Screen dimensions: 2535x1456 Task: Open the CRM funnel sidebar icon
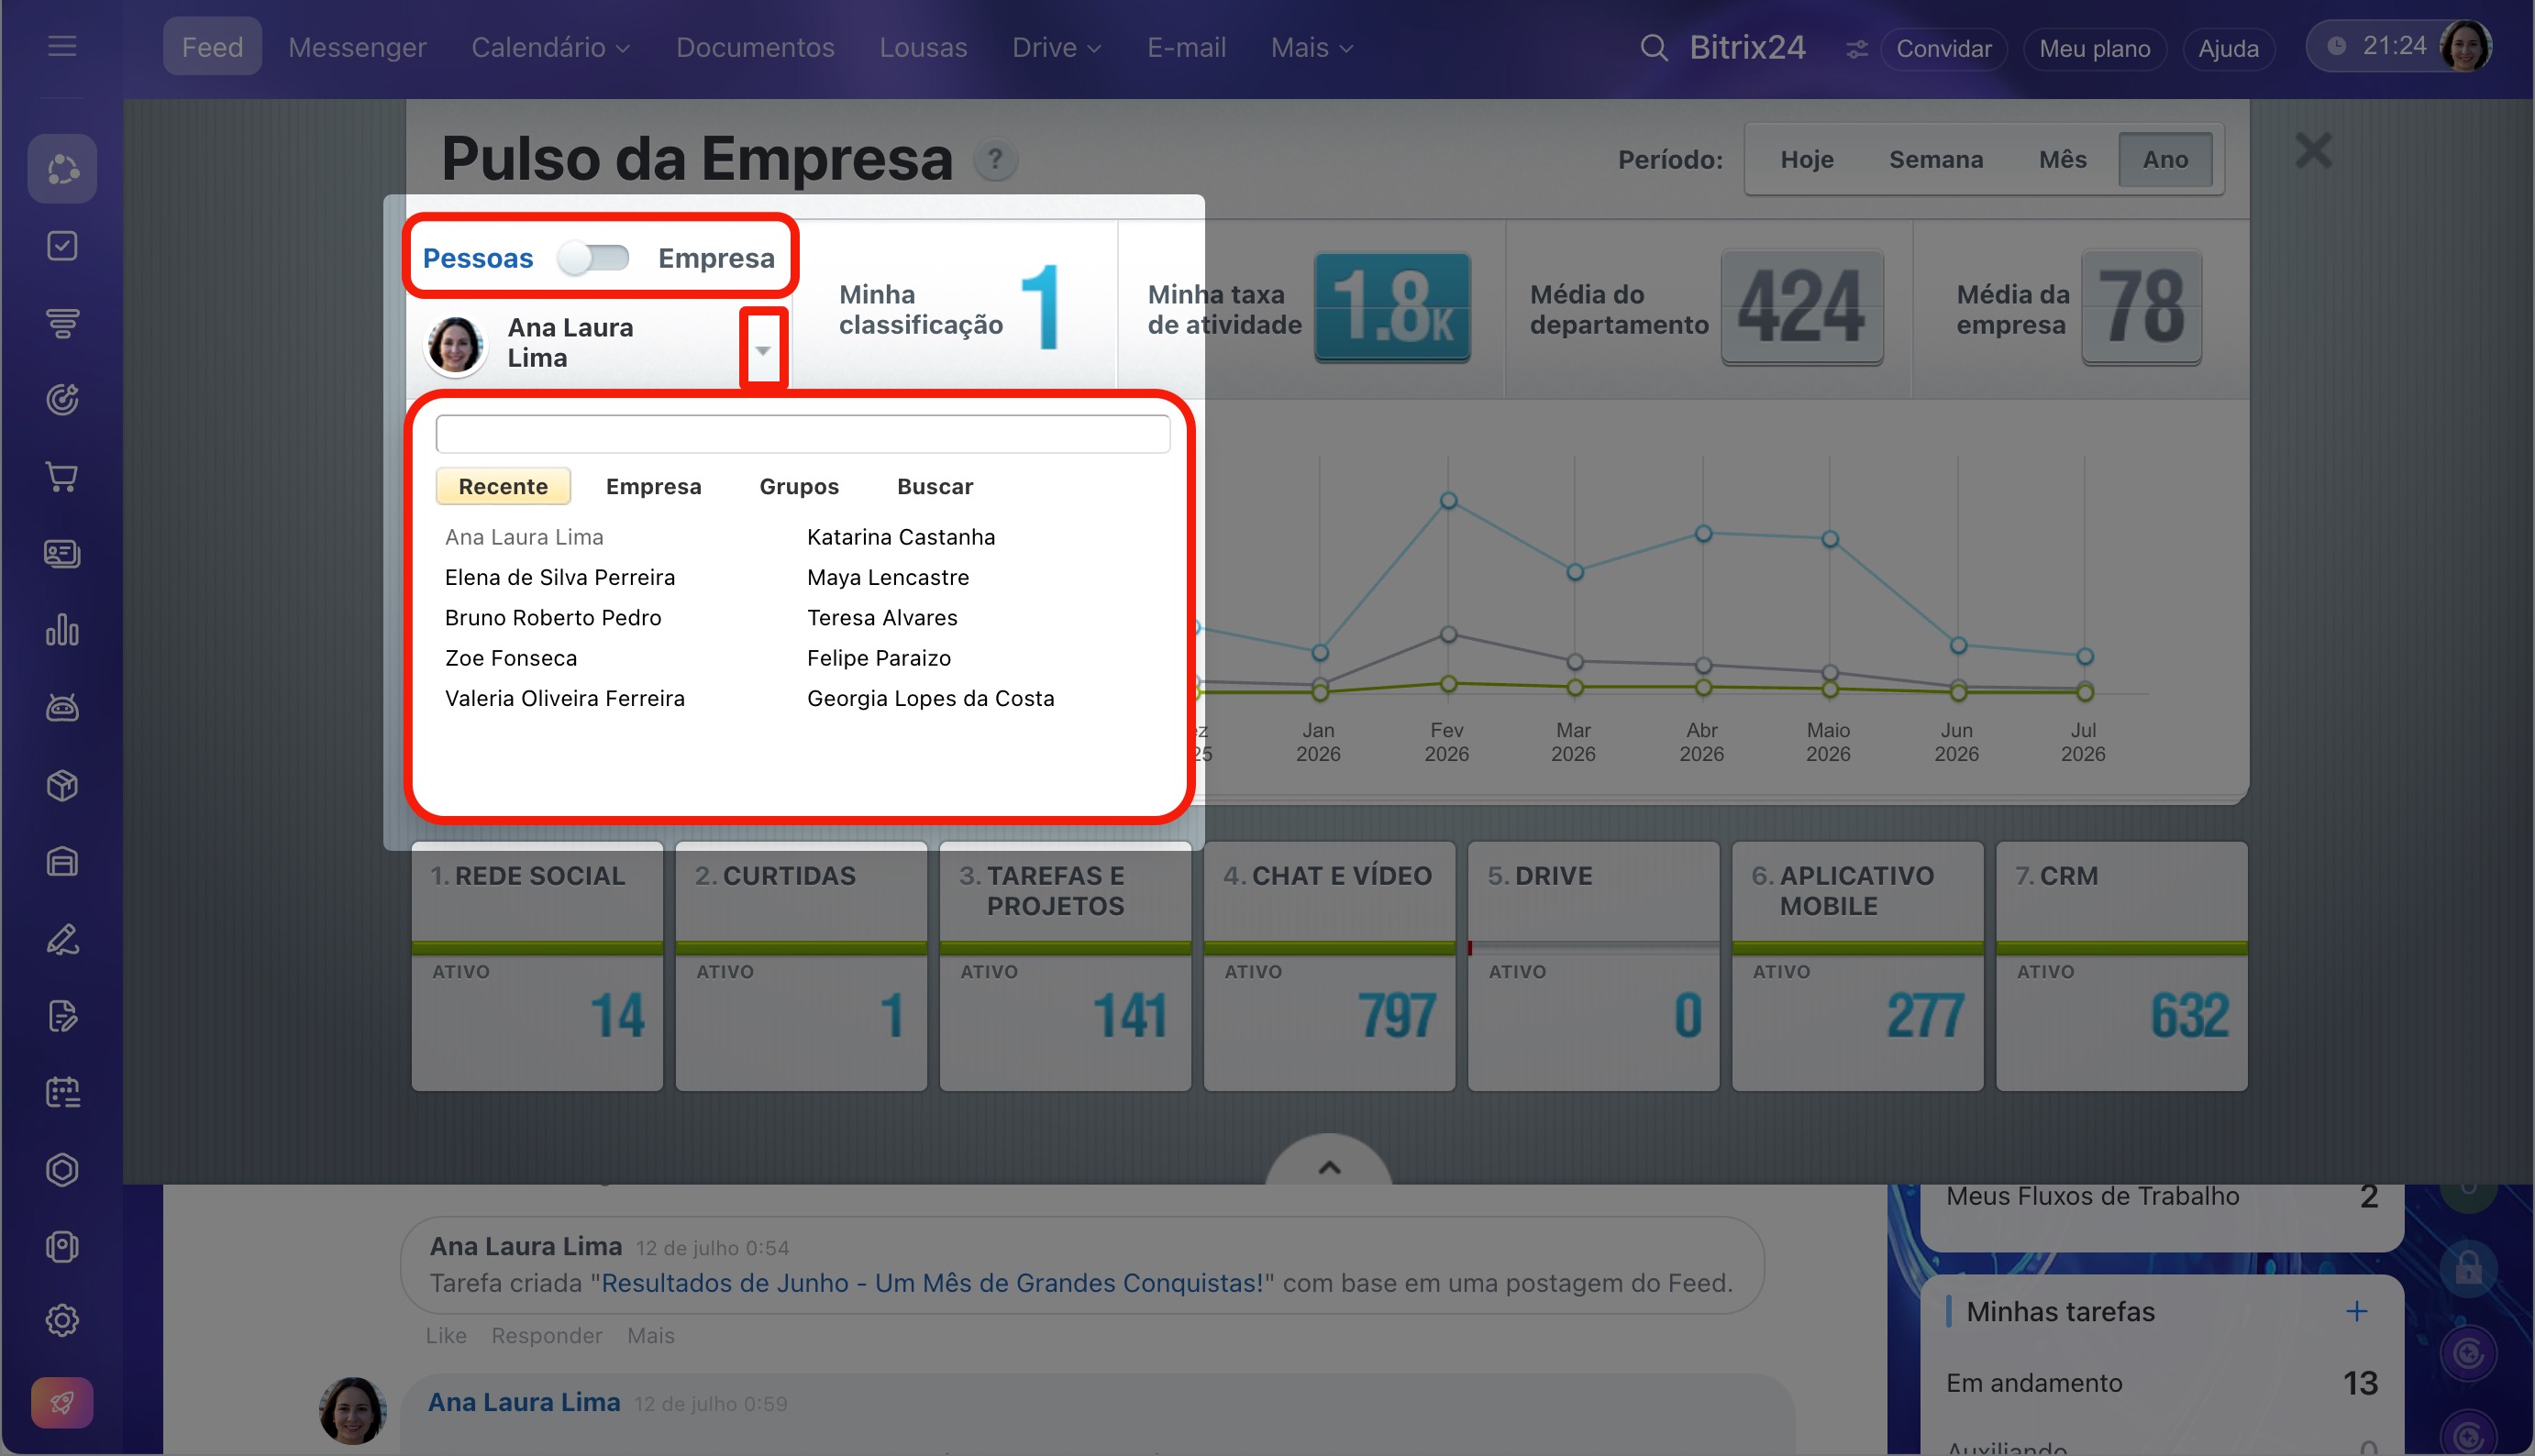click(x=62, y=323)
